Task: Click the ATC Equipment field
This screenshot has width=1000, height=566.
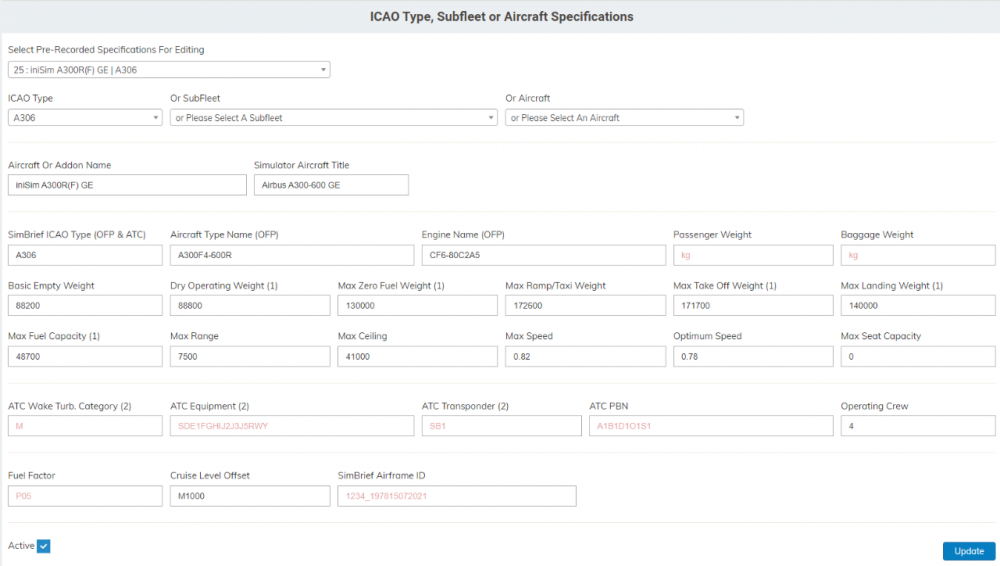Action: (291, 426)
